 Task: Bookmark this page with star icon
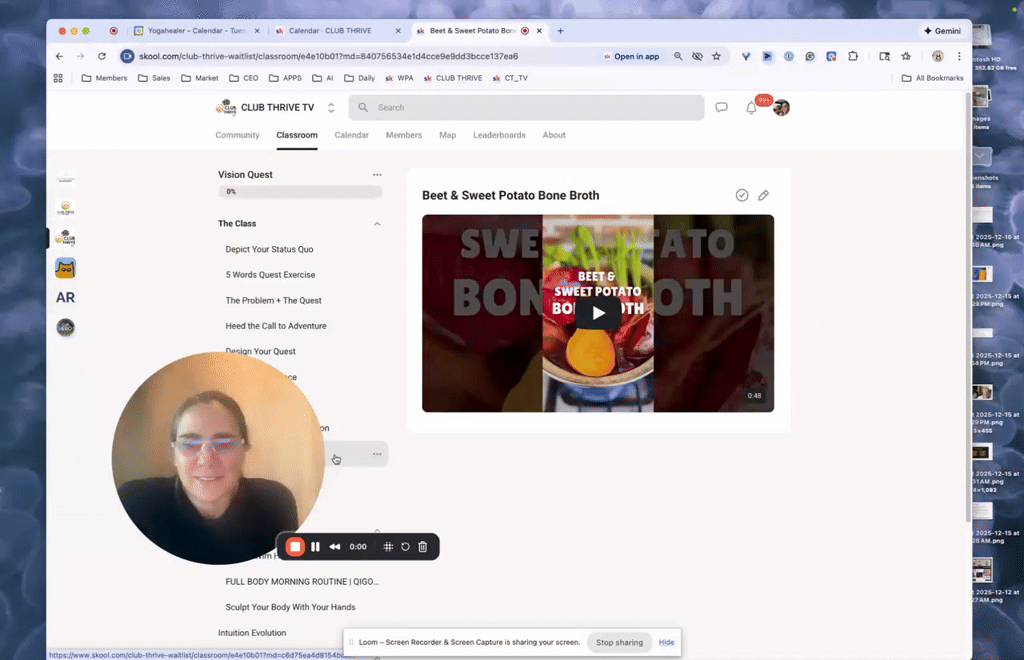[x=716, y=56]
